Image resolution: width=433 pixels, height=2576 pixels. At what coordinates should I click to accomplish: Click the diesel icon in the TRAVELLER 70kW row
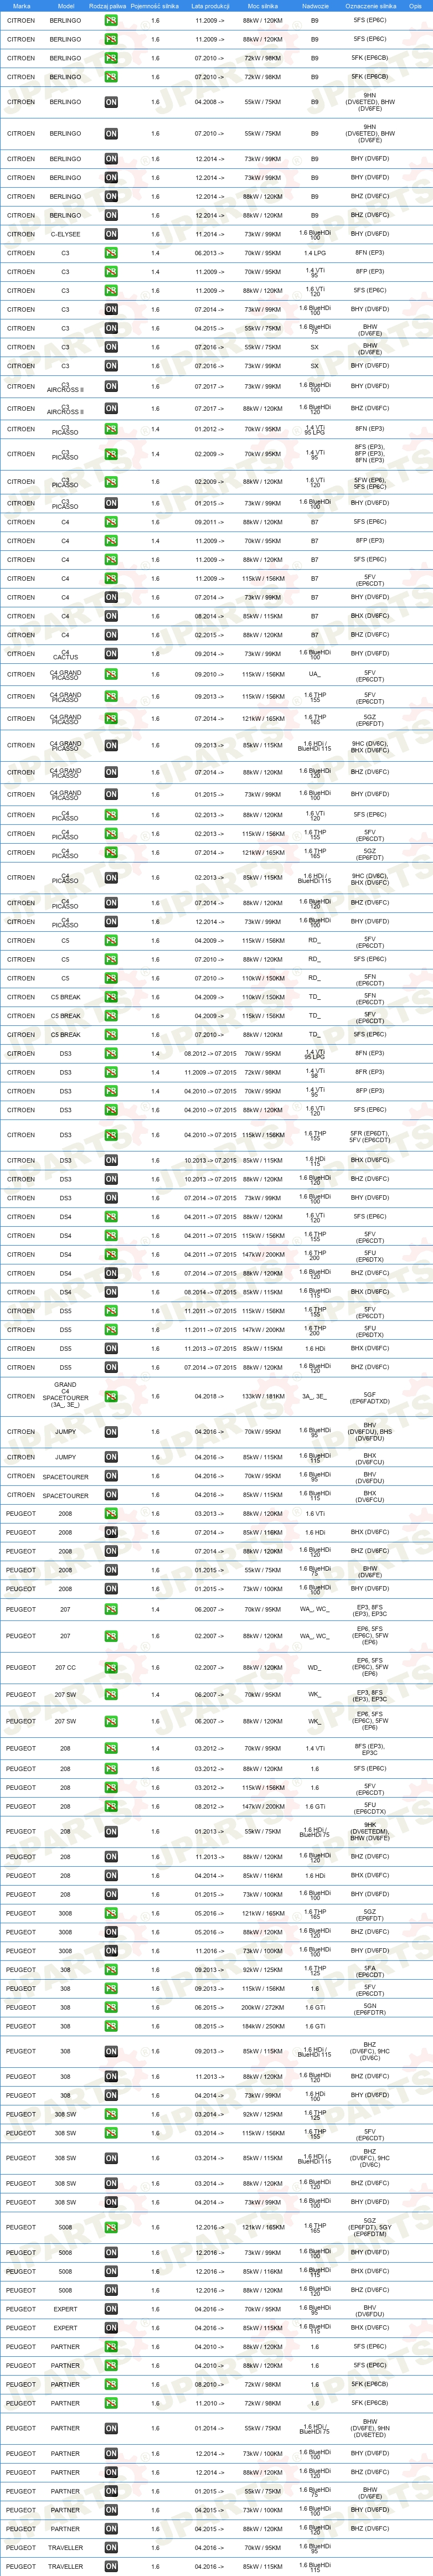coord(111,2548)
